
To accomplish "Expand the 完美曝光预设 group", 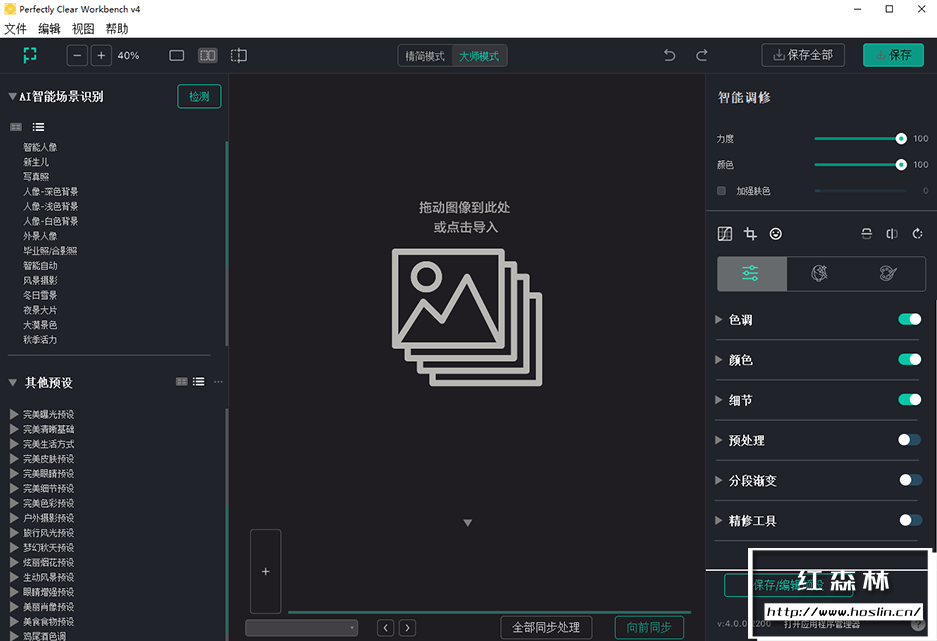I will (x=14, y=414).
